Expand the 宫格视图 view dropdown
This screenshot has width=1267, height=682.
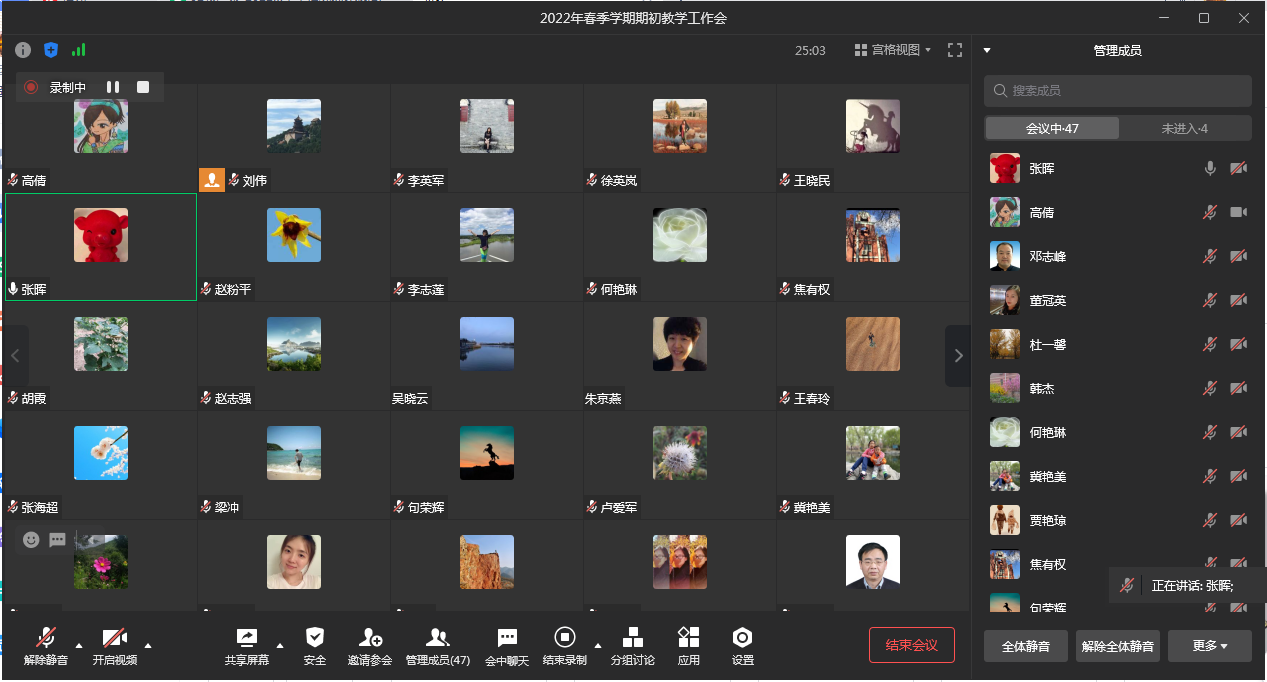pos(892,50)
